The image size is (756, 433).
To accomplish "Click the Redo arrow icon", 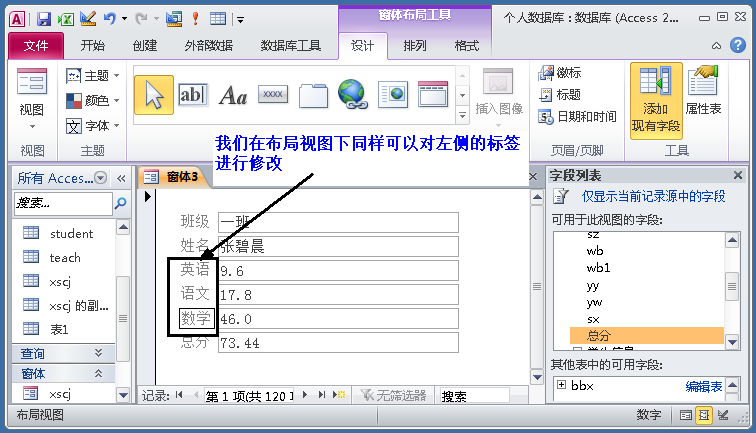I will tap(141, 19).
